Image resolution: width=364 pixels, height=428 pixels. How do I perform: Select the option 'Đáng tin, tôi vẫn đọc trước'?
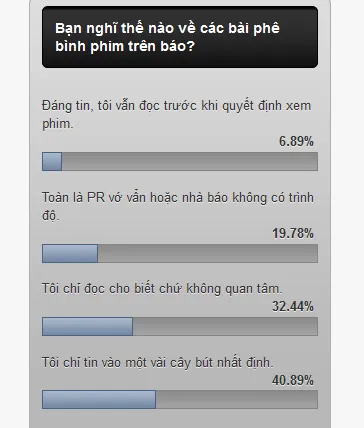pyautogui.click(x=177, y=114)
